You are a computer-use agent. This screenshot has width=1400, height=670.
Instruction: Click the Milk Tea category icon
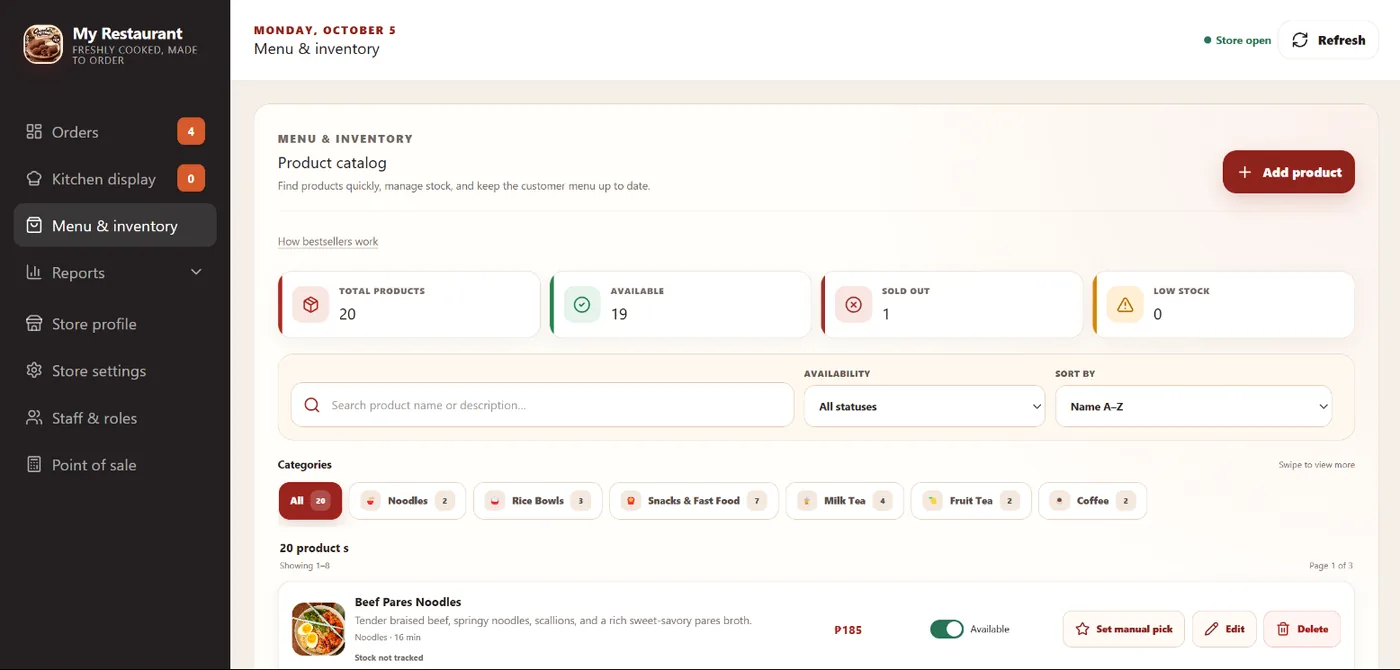807,501
